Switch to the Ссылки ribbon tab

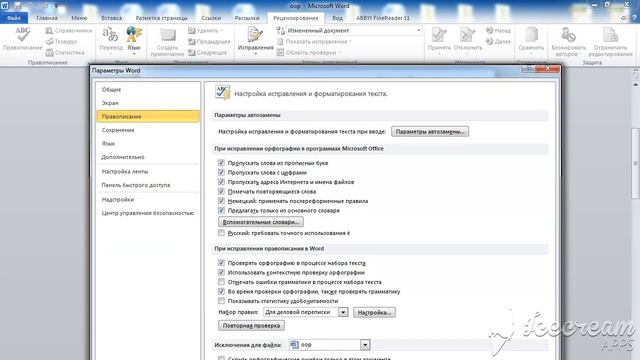point(211,18)
